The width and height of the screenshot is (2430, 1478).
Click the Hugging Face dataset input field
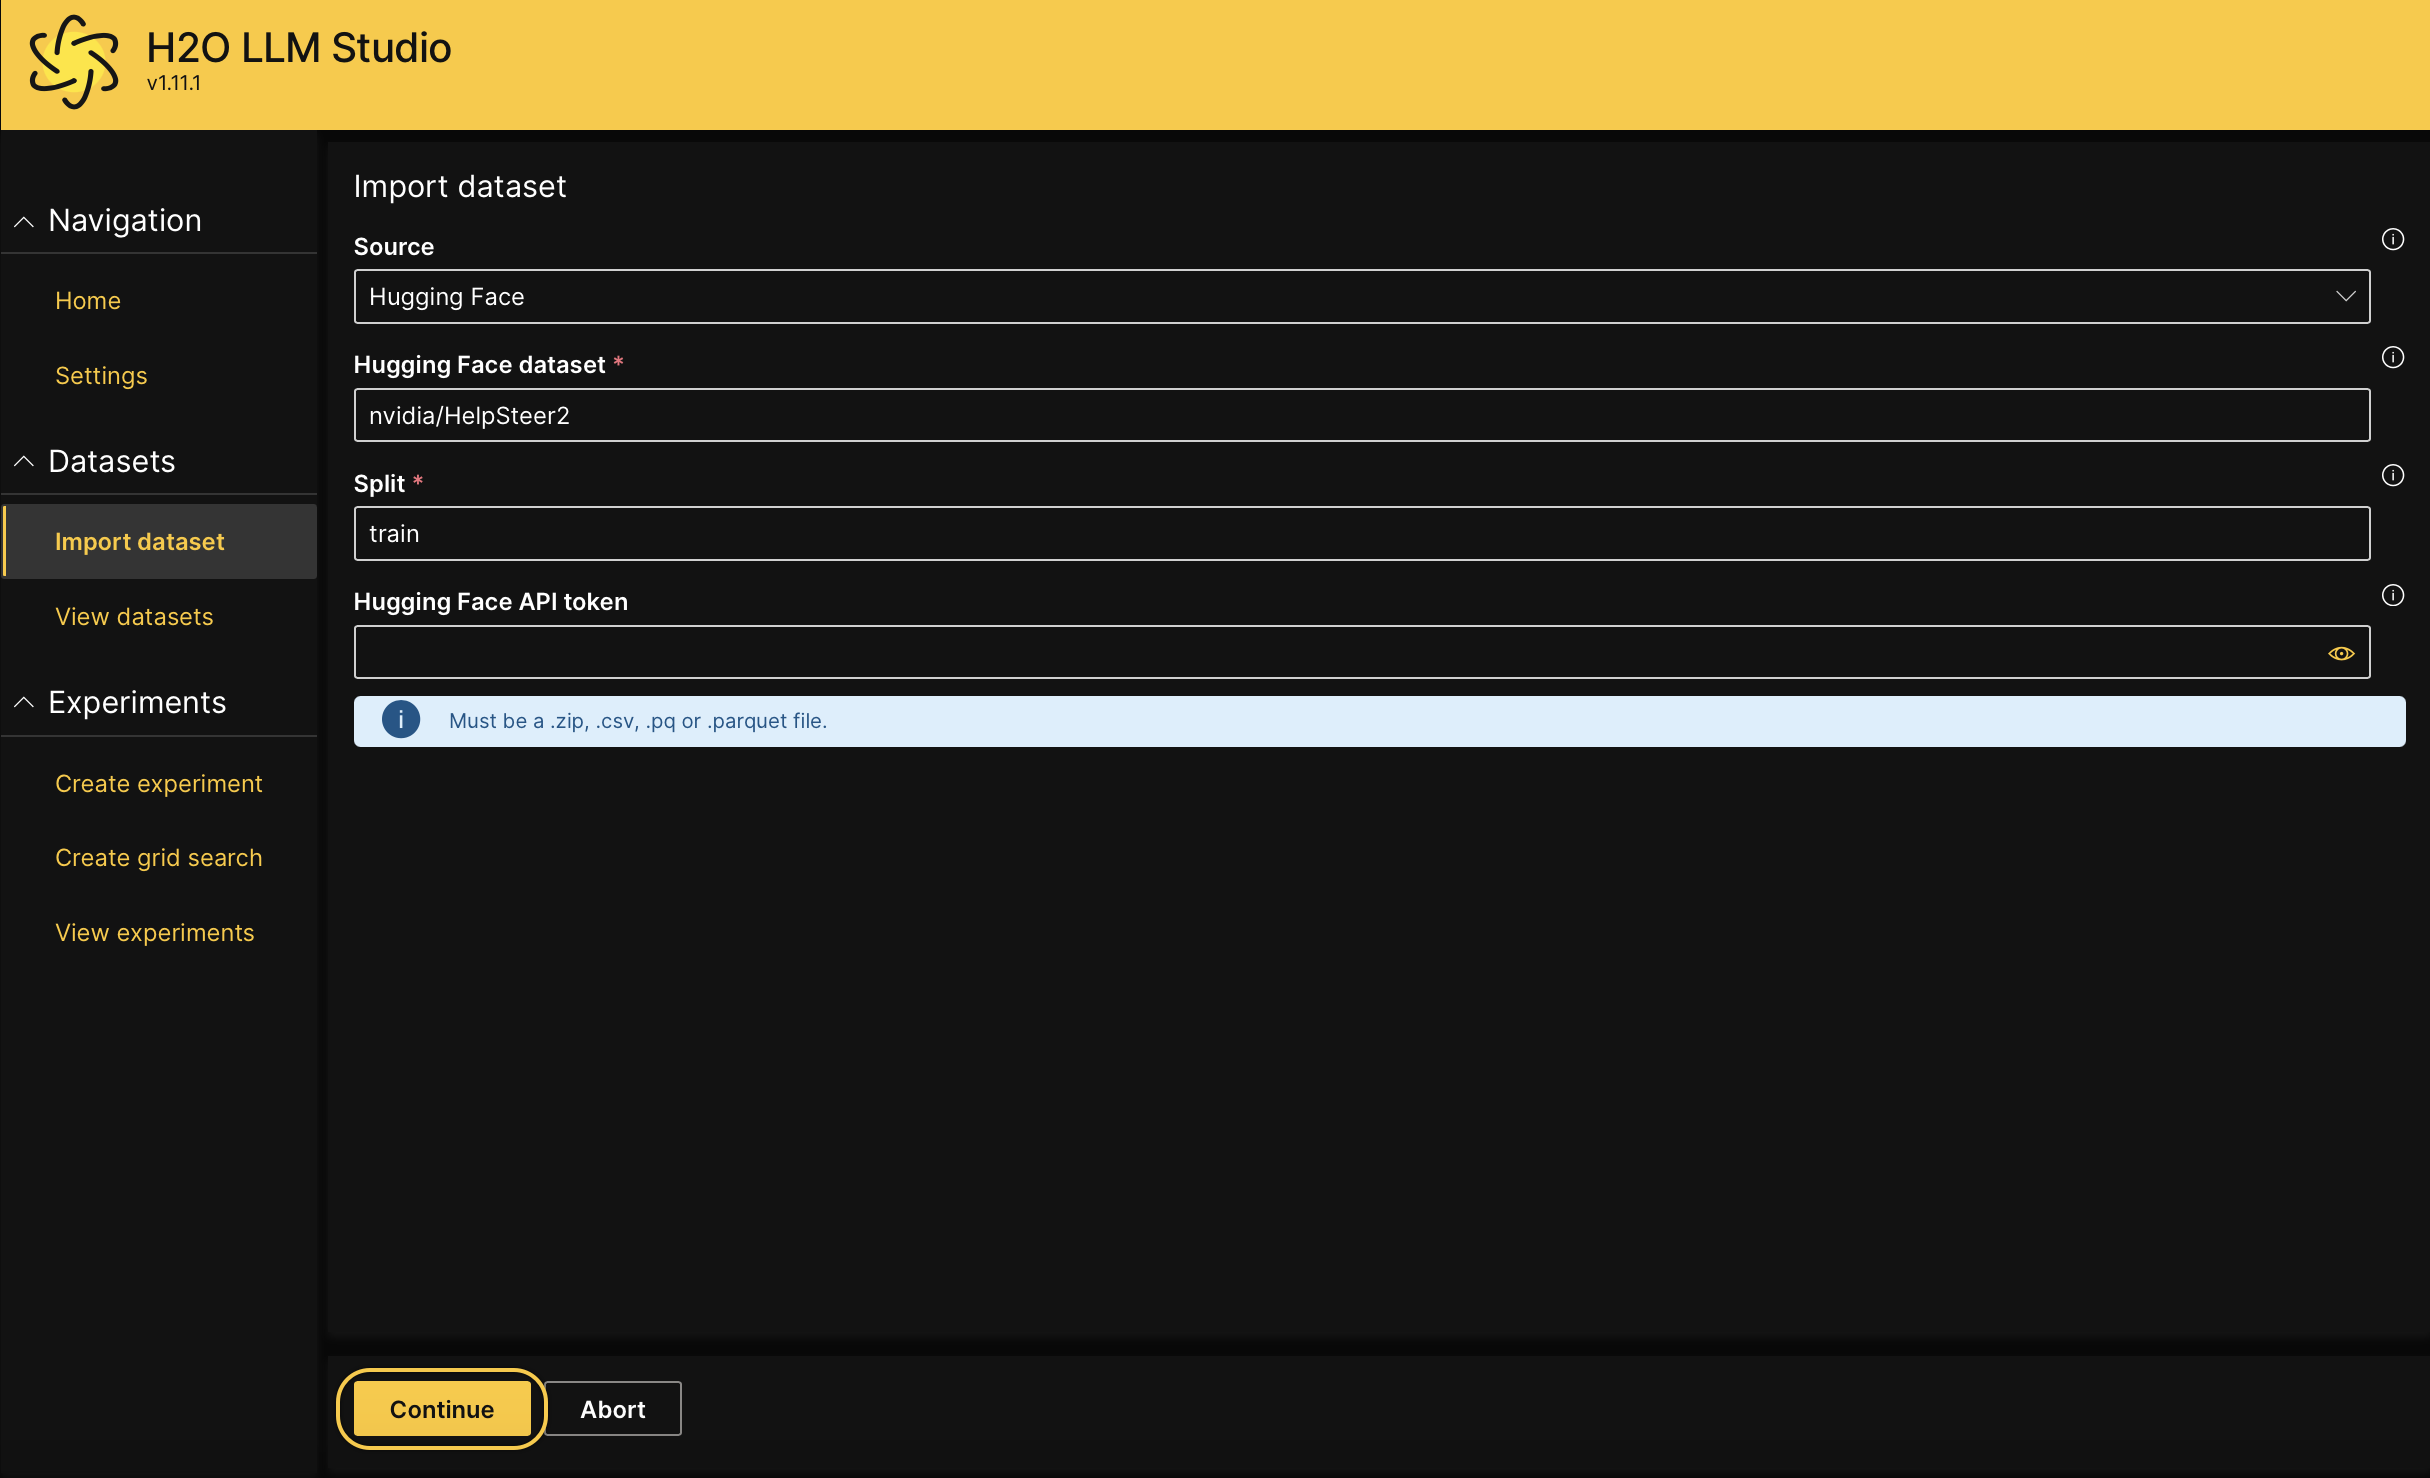tap(1363, 413)
